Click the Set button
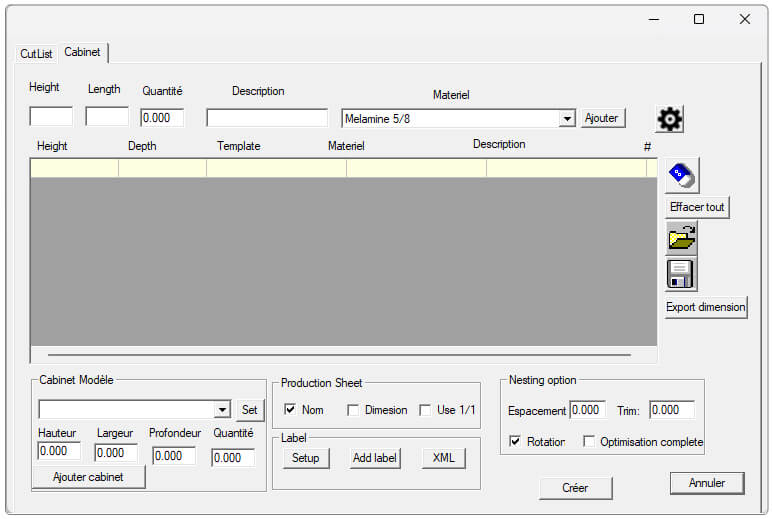772x519 pixels. pos(250,410)
